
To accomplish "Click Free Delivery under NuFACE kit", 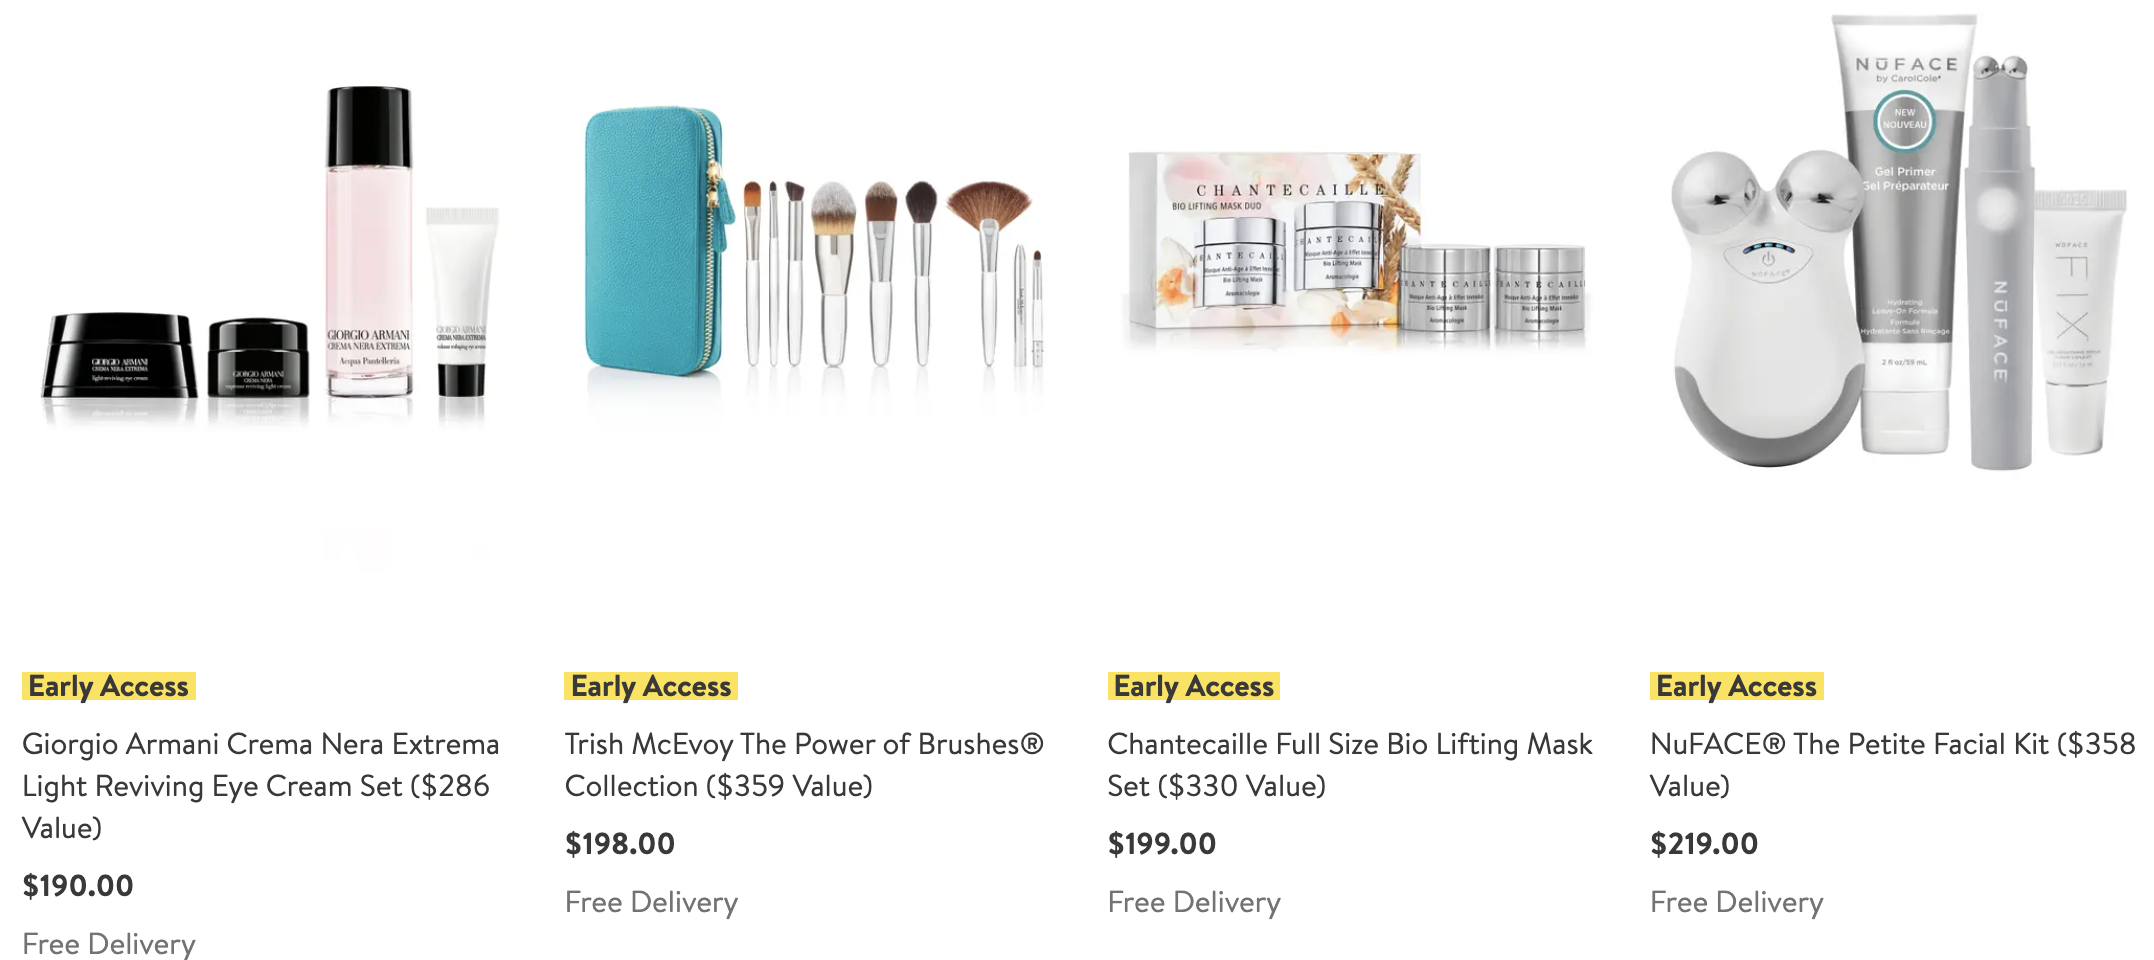I will pyautogui.click(x=1737, y=902).
